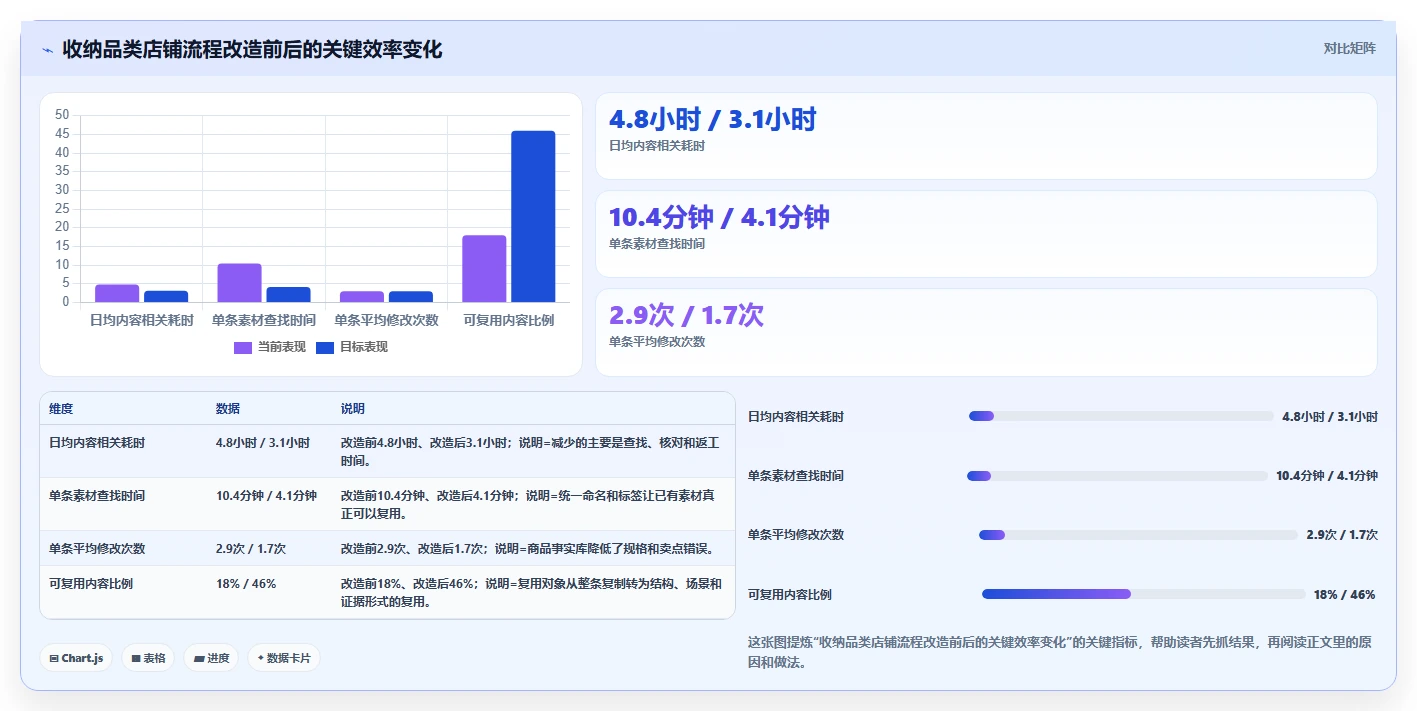The image size is (1417, 711).
Task: Click the Chart.js tag pill
Action: [77, 658]
